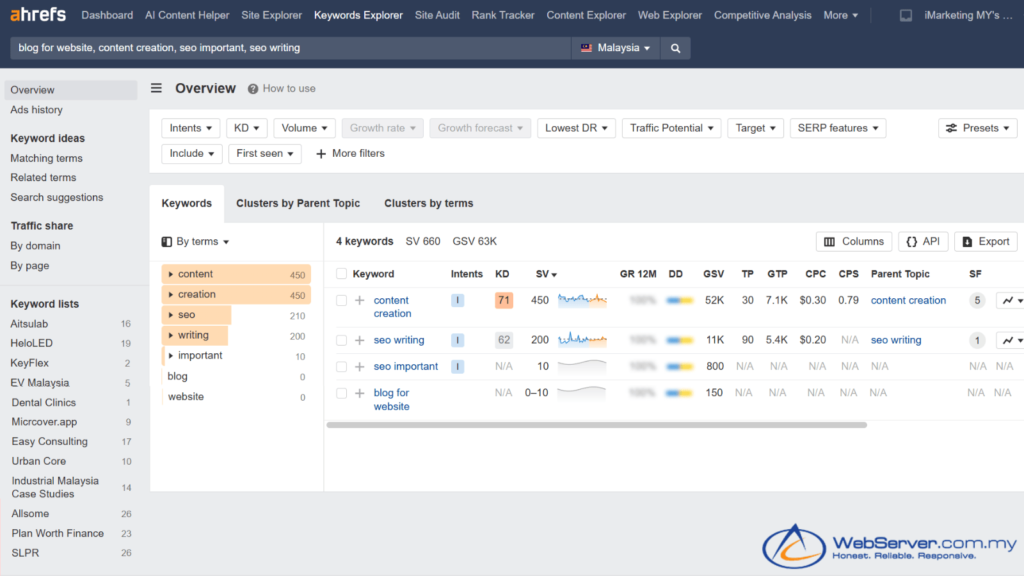The image size is (1024, 576).
Task: Click the API button
Action: tap(923, 242)
